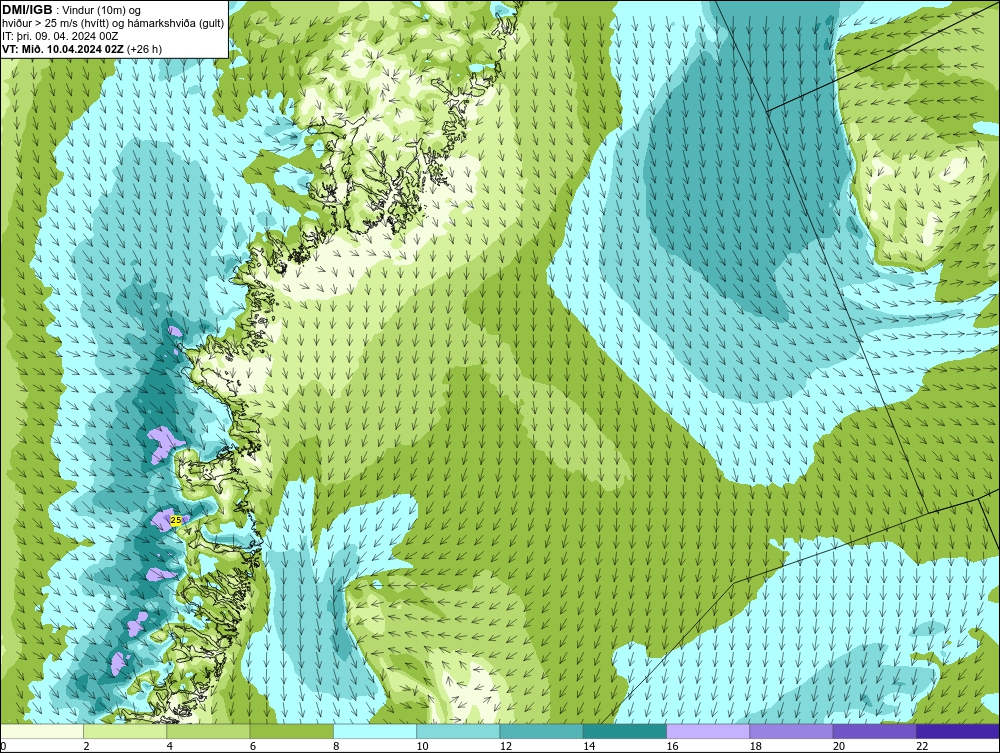Image resolution: width=1000 pixels, height=753 pixels.
Task: Click the yellow 25 gust marker
Action: pos(176,520)
